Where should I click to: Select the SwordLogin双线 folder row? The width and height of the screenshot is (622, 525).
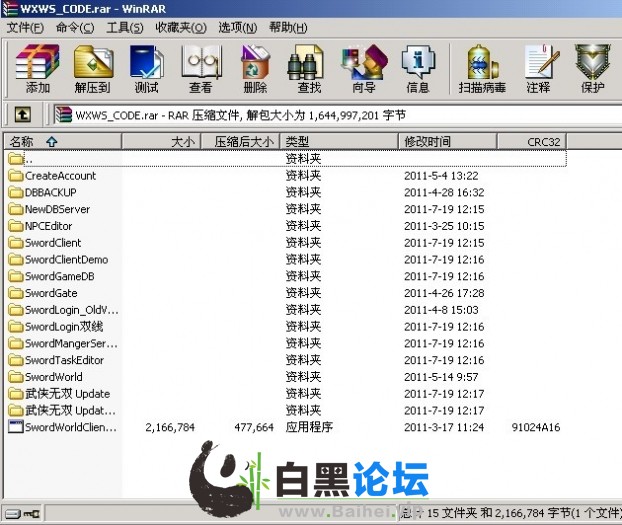click(x=286, y=327)
